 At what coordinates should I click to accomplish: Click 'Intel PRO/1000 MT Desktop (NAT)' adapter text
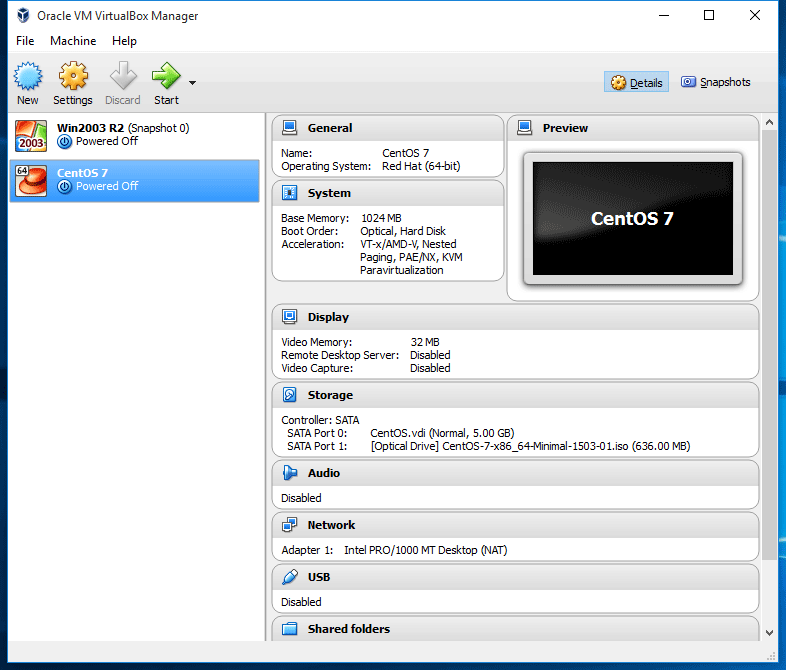click(x=426, y=550)
